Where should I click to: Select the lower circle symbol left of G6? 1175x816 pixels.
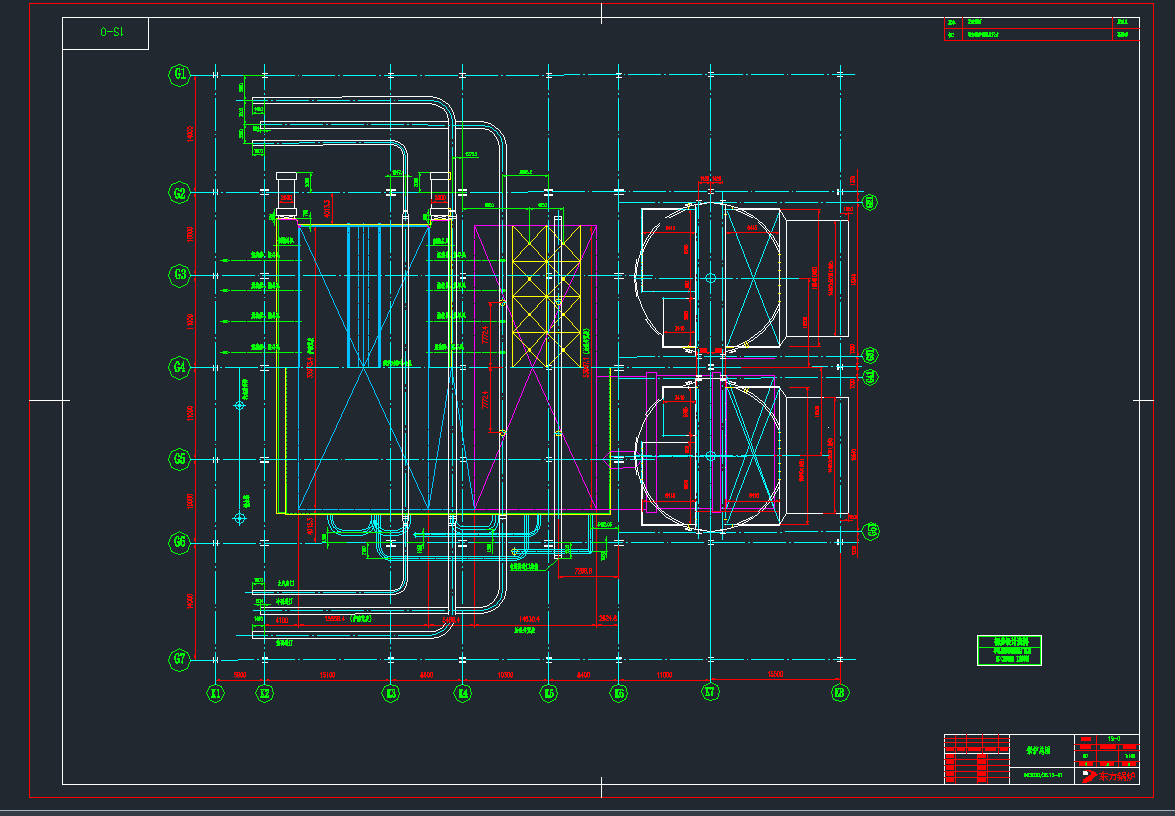click(240, 518)
